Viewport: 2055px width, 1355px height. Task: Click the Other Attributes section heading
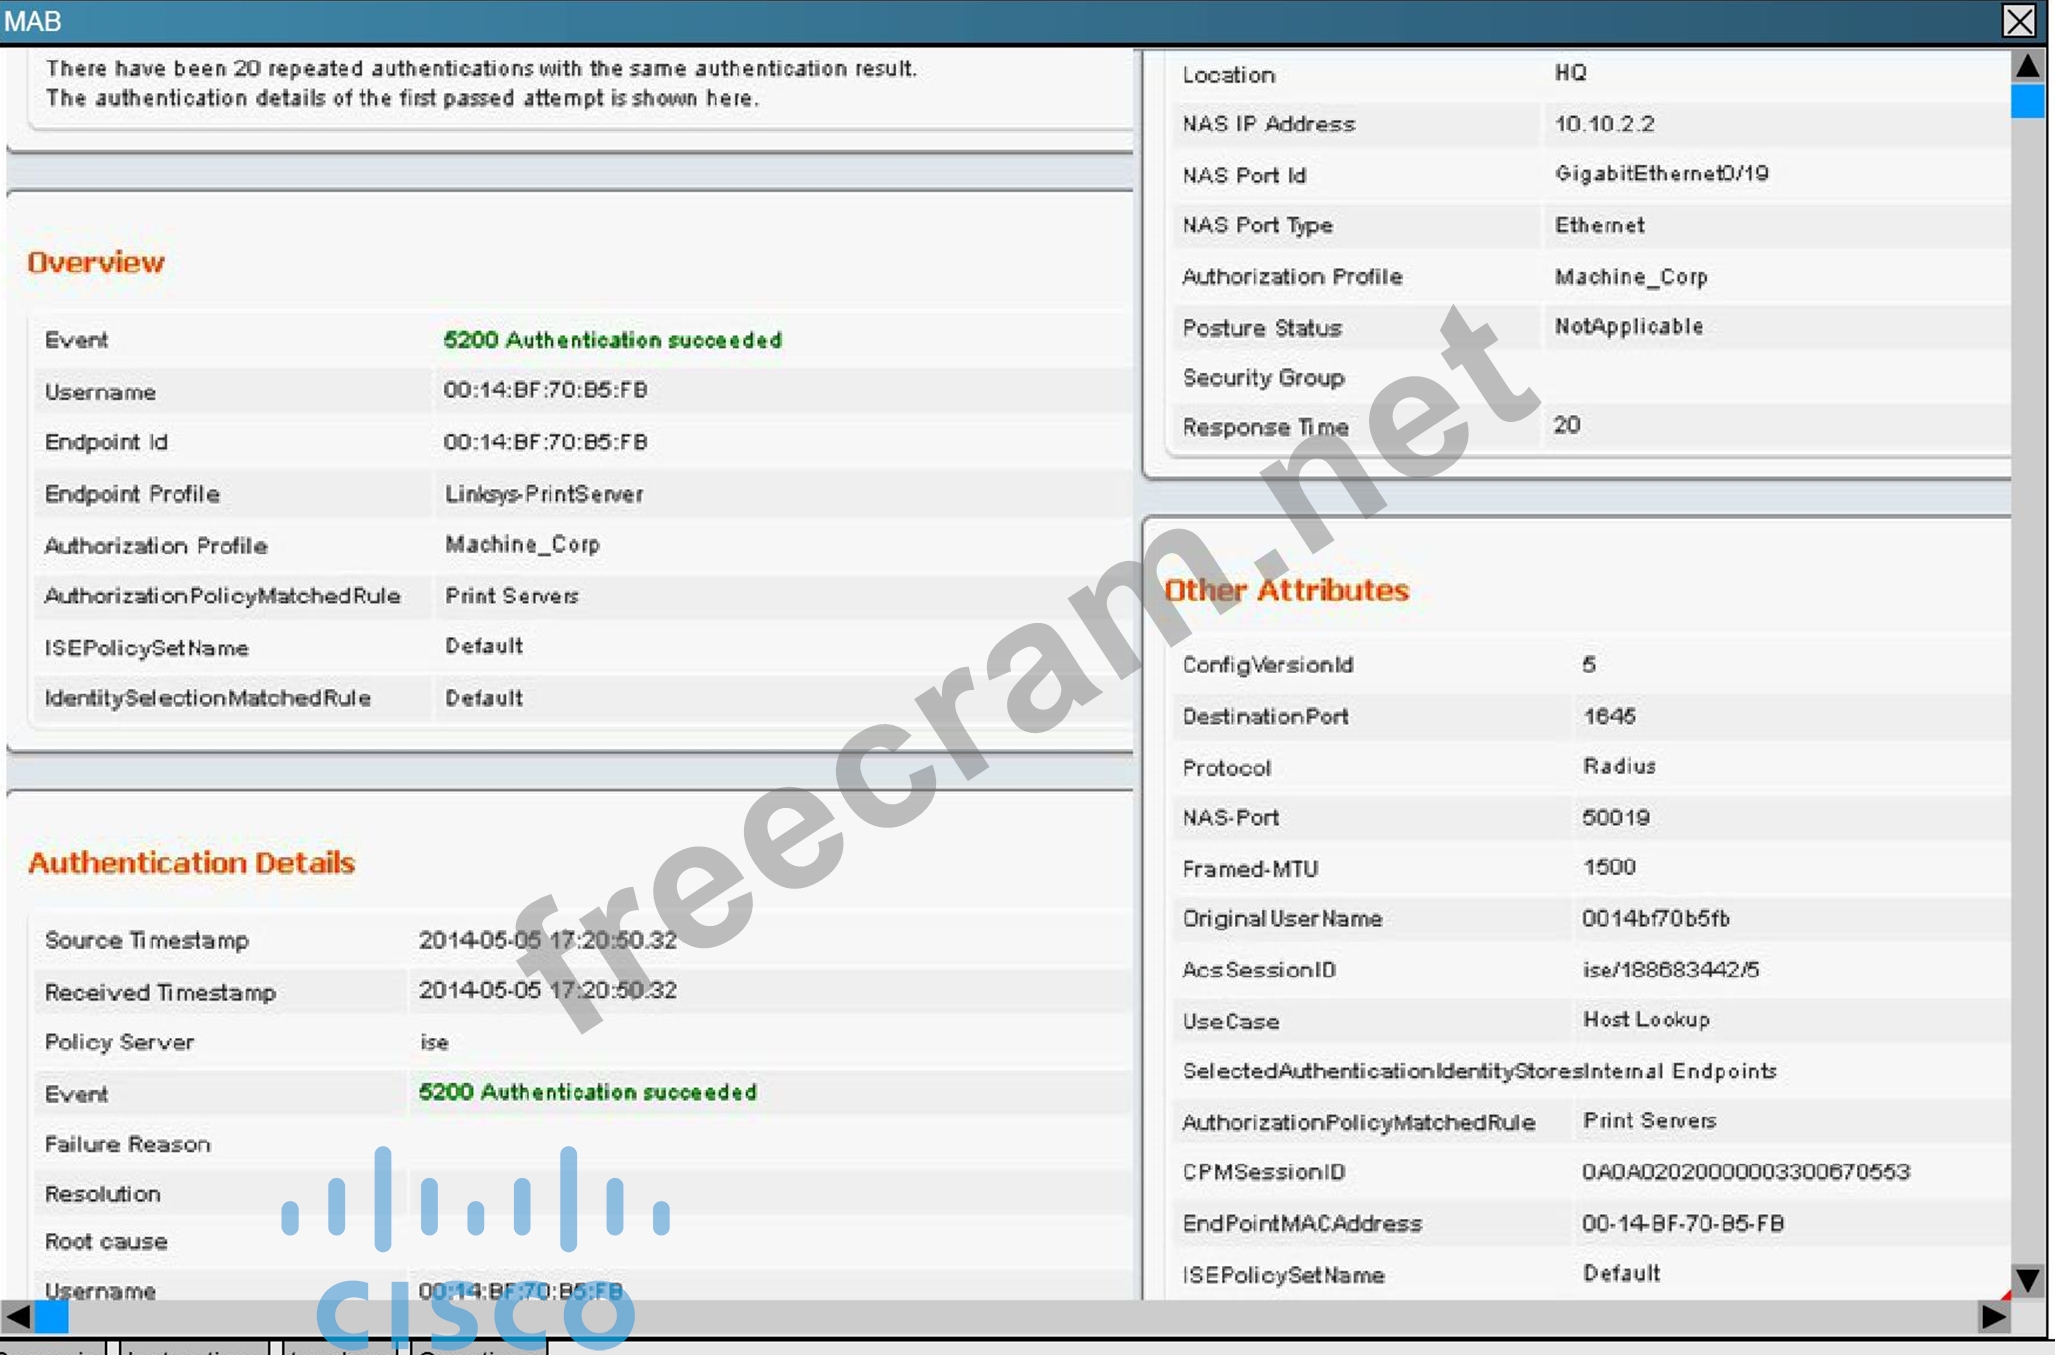(x=1286, y=590)
